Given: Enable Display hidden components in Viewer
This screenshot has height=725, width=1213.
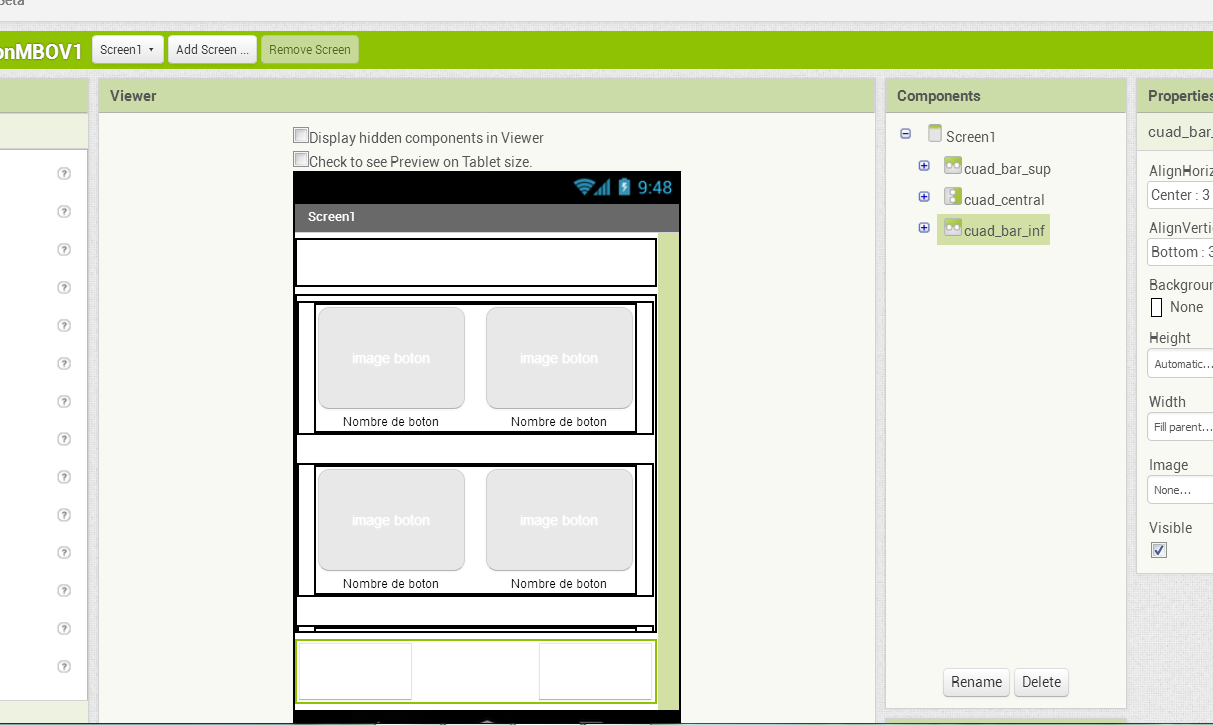Looking at the screenshot, I should click(x=301, y=134).
